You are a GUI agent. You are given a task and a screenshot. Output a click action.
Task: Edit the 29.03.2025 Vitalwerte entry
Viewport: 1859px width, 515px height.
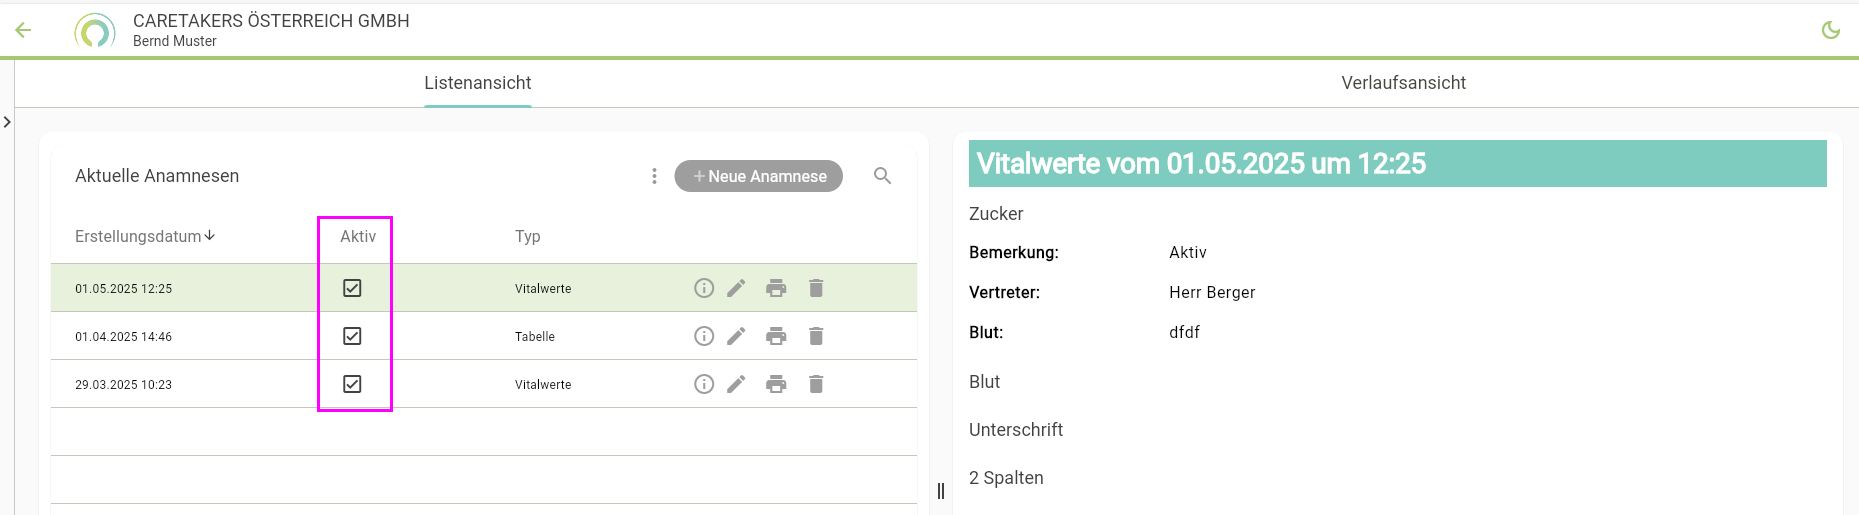coord(736,384)
